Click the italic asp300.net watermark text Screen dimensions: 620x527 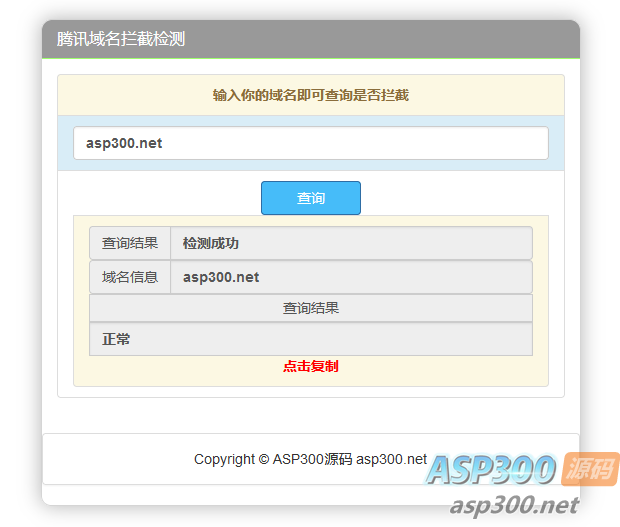(x=514, y=506)
